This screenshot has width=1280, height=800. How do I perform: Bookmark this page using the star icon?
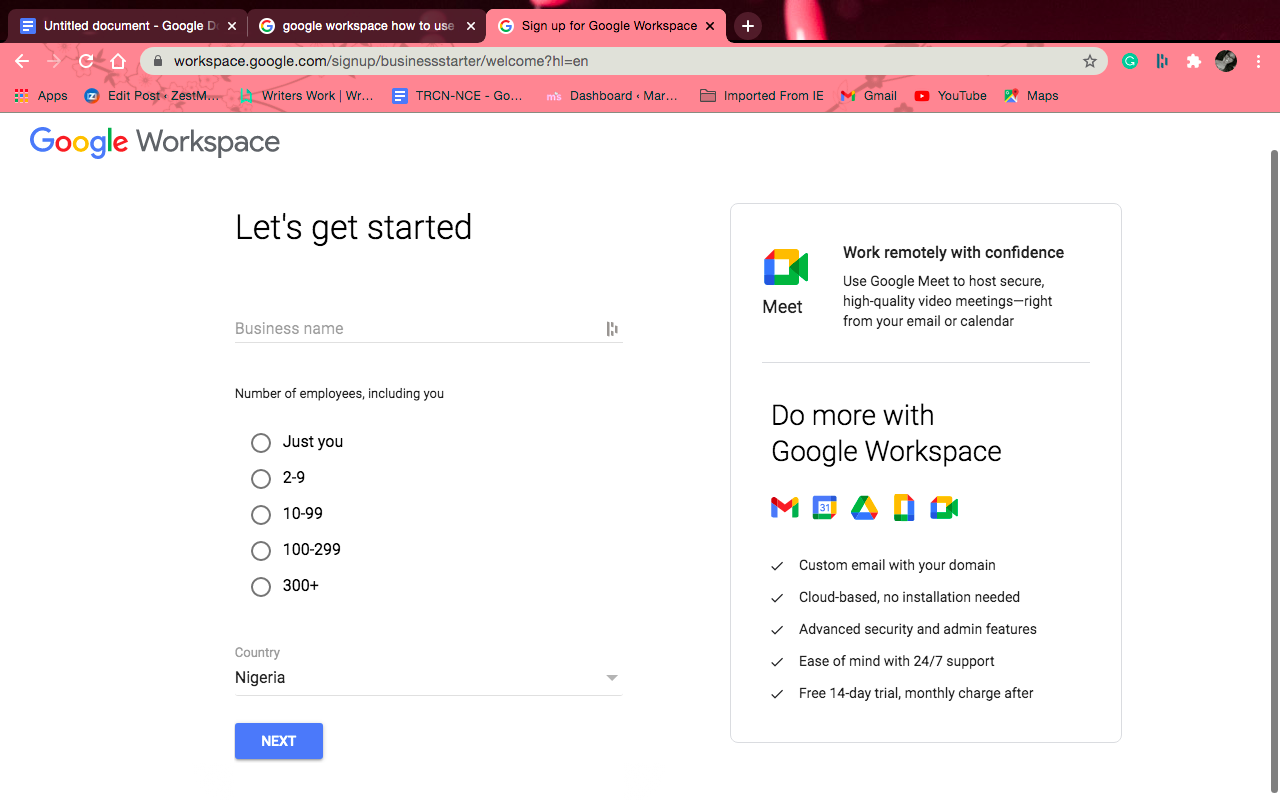coord(1090,61)
